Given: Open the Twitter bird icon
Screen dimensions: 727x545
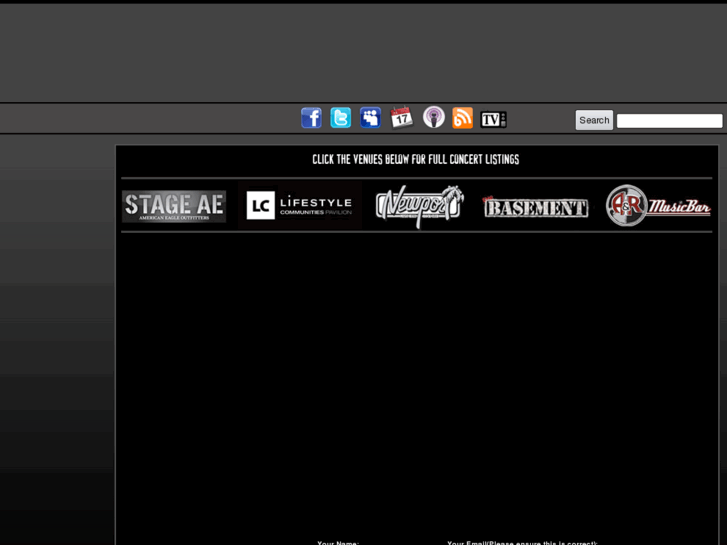Looking at the screenshot, I should click(x=340, y=118).
